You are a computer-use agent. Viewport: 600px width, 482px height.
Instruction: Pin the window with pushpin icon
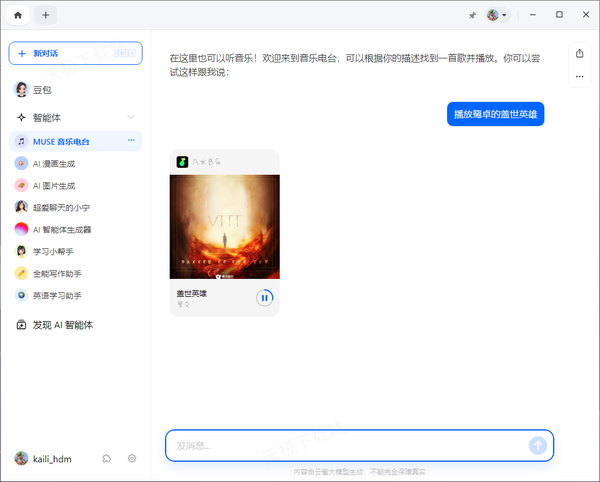[473, 15]
